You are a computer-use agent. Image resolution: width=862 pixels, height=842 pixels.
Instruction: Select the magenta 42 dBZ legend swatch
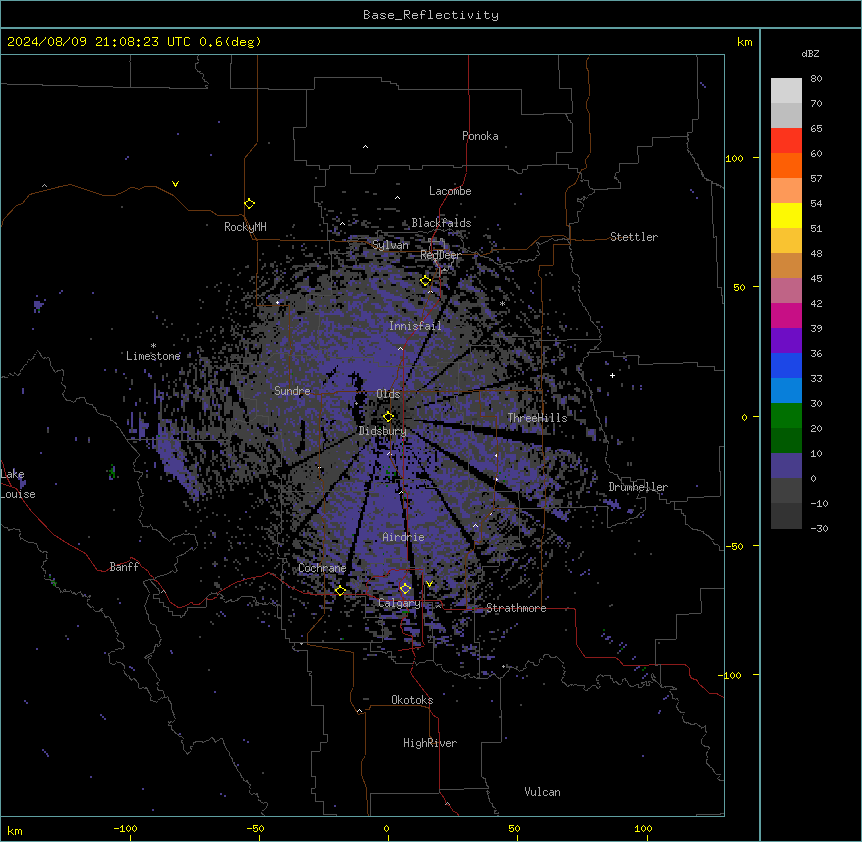pos(786,315)
